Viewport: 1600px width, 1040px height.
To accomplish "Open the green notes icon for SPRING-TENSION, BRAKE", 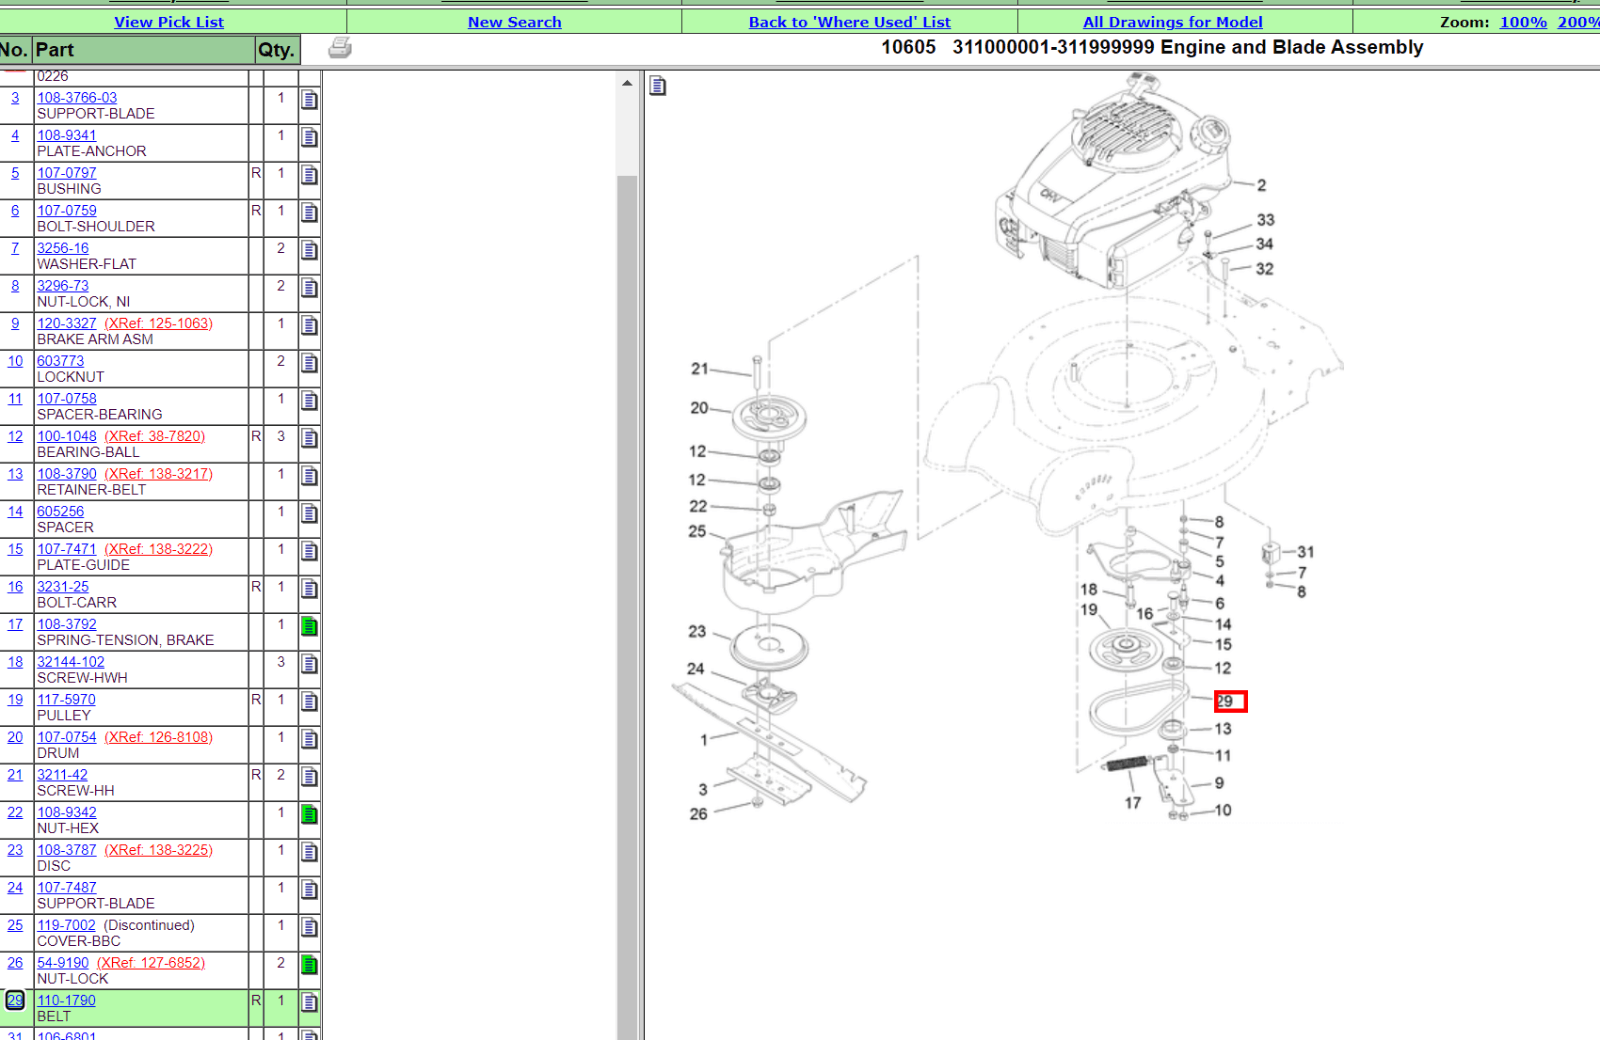I will (x=309, y=627).
